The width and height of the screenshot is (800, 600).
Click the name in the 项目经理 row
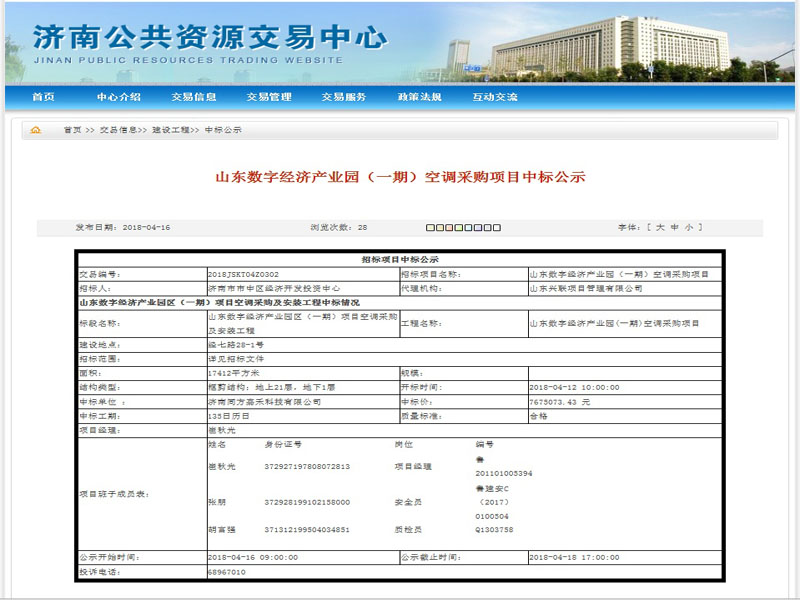pyautogui.click(x=222, y=431)
